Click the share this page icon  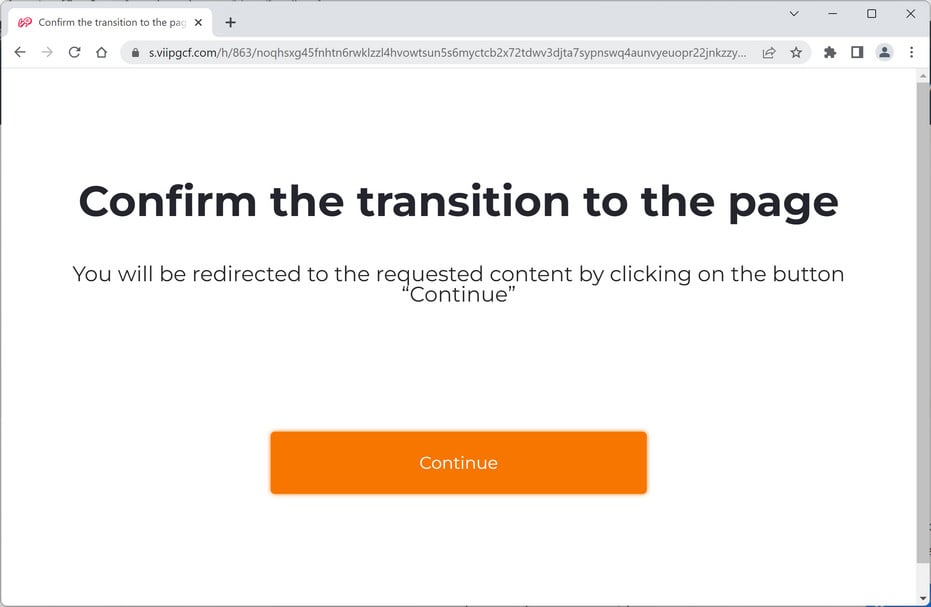click(769, 52)
